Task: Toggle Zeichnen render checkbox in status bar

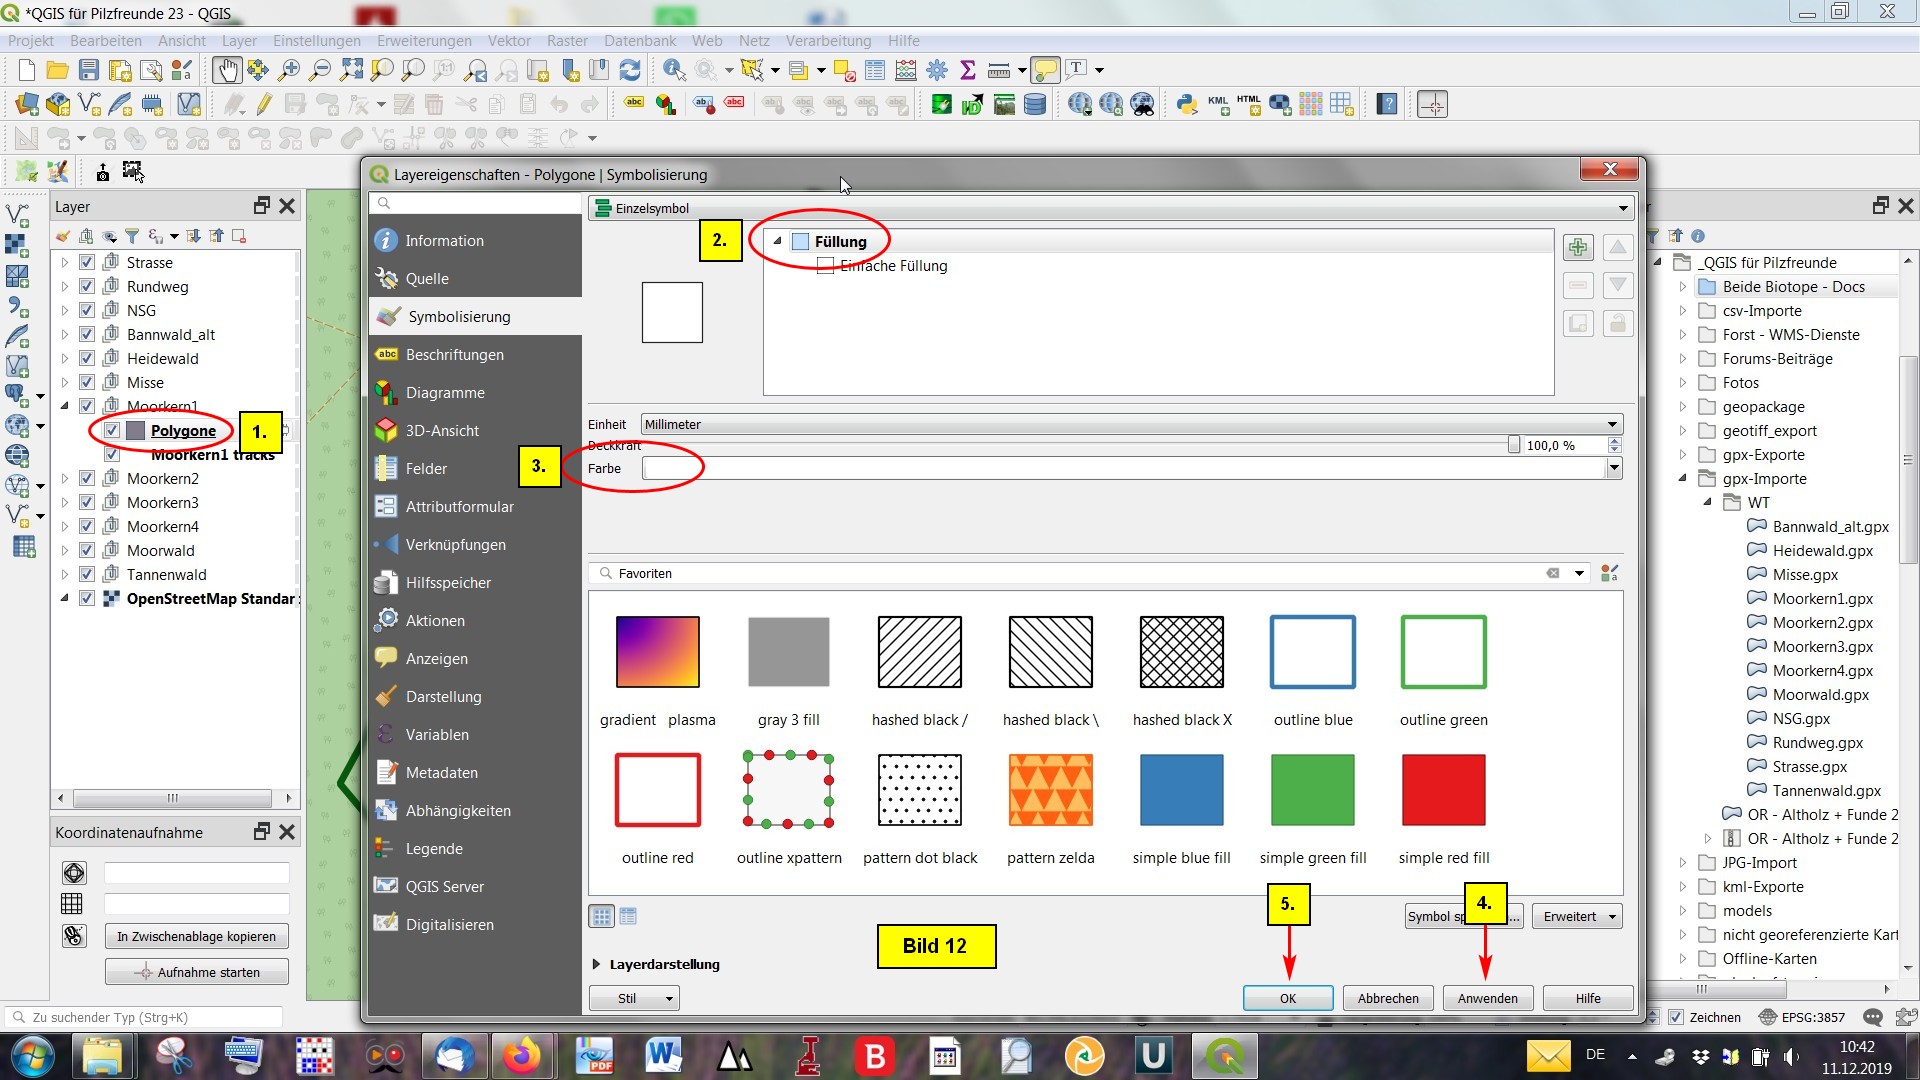Action: (1677, 1017)
